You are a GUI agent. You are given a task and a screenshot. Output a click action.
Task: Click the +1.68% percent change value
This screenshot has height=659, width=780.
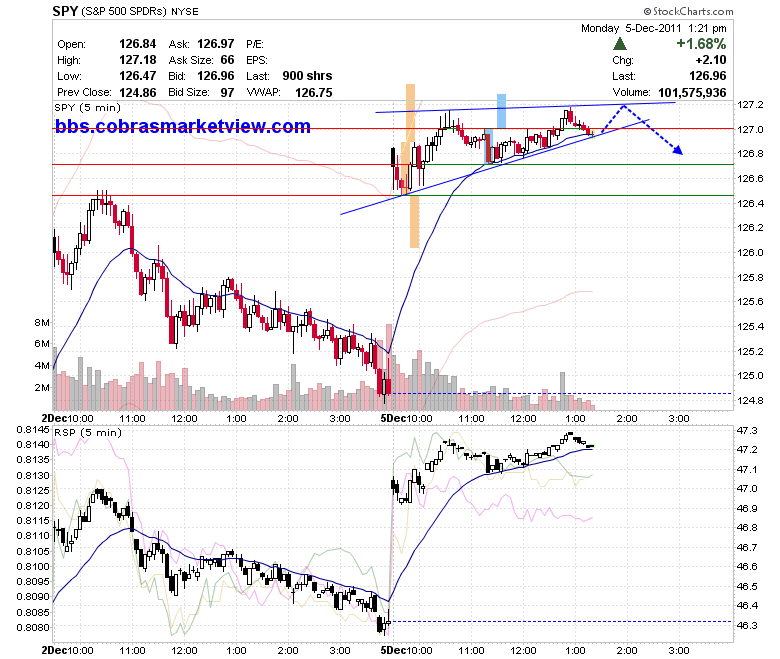tap(701, 44)
